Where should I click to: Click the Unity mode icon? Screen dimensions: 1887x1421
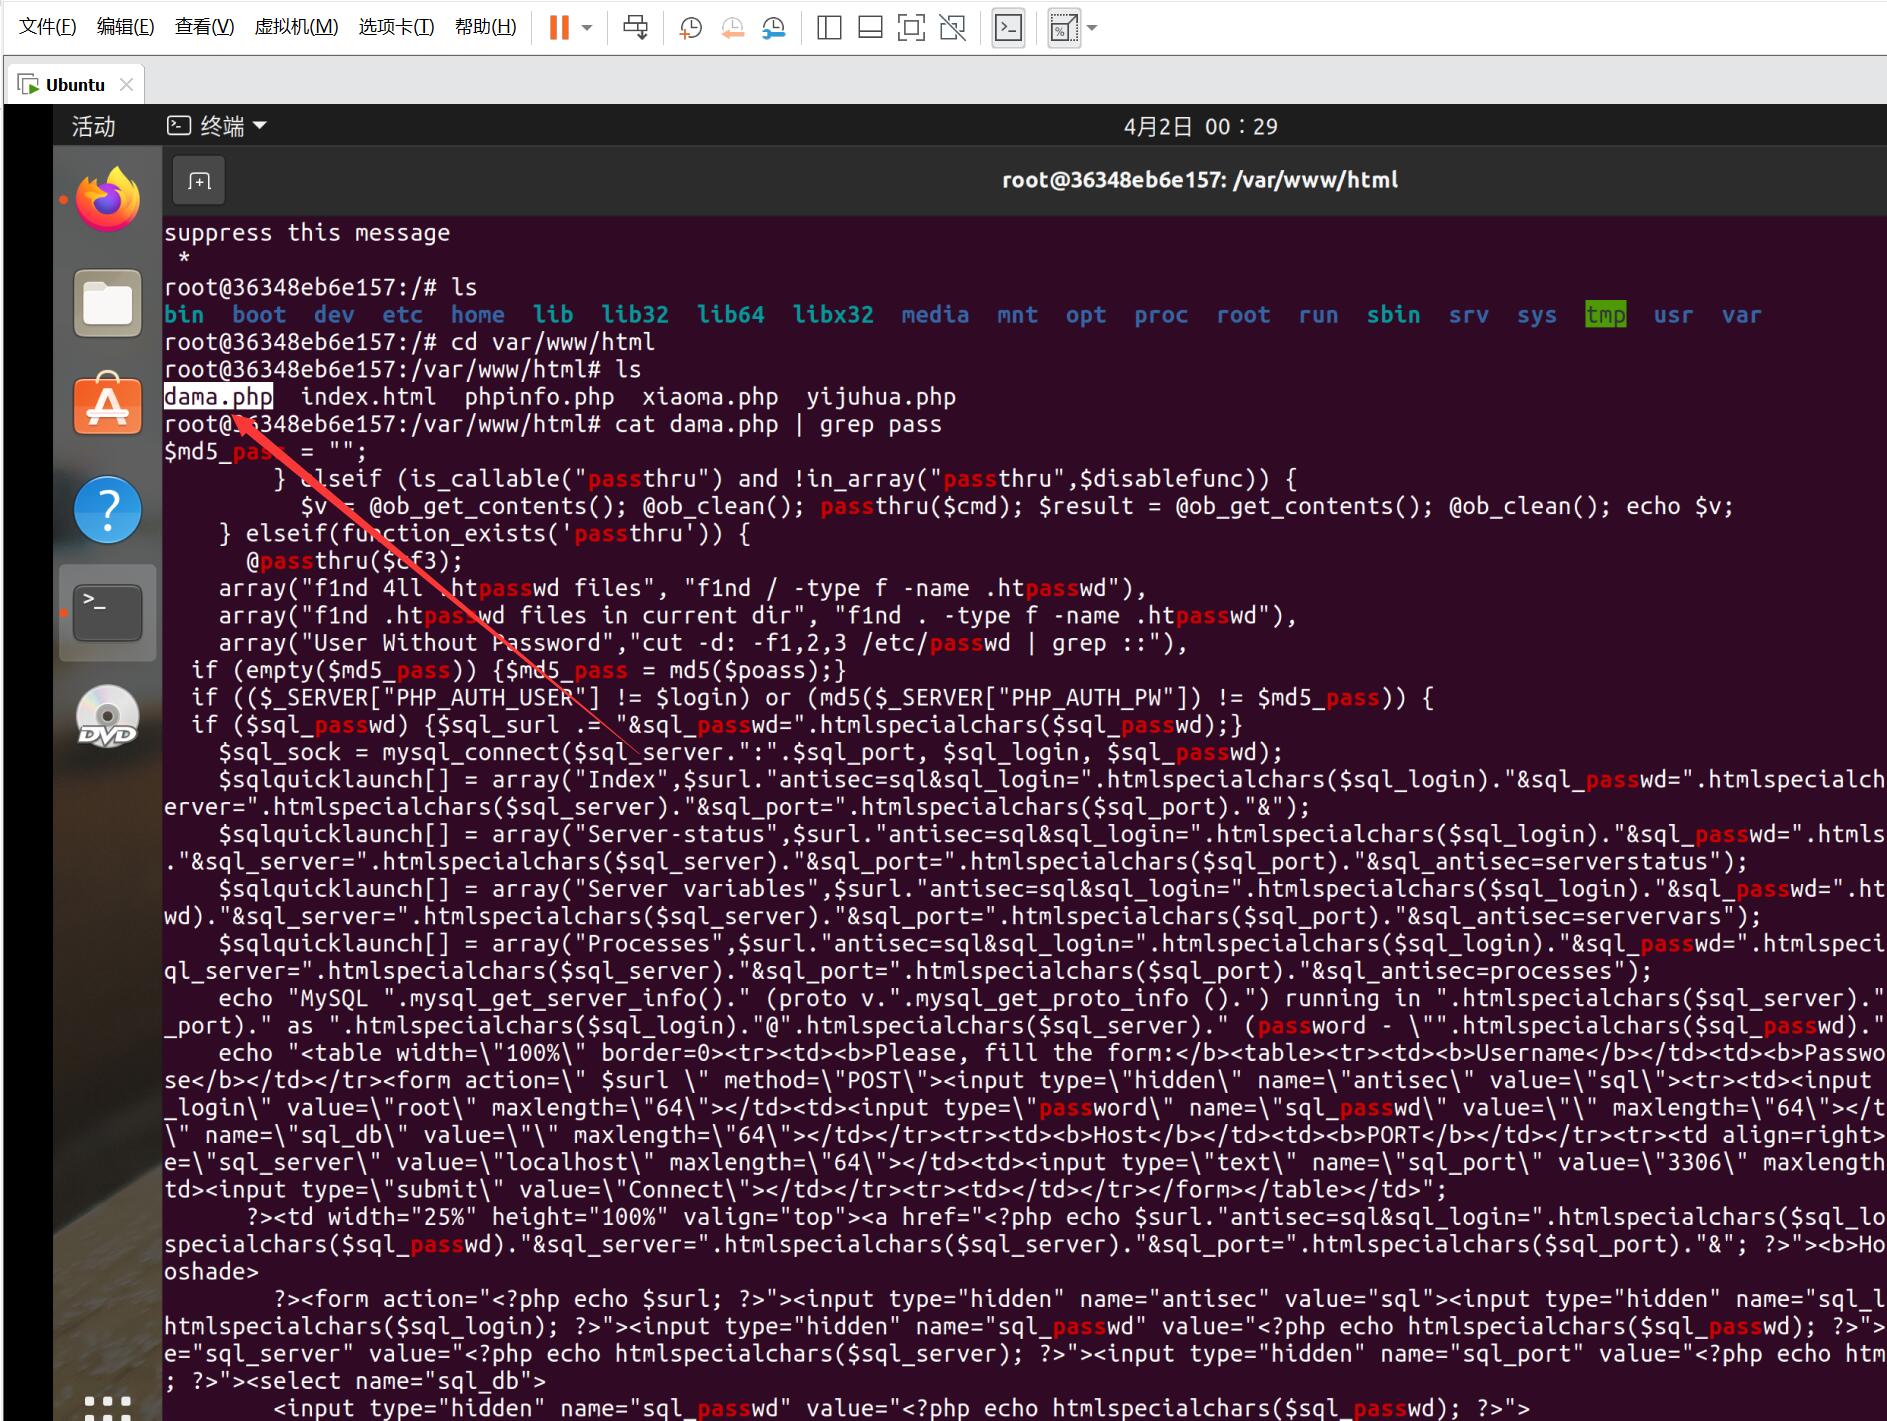[x=953, y=28]
